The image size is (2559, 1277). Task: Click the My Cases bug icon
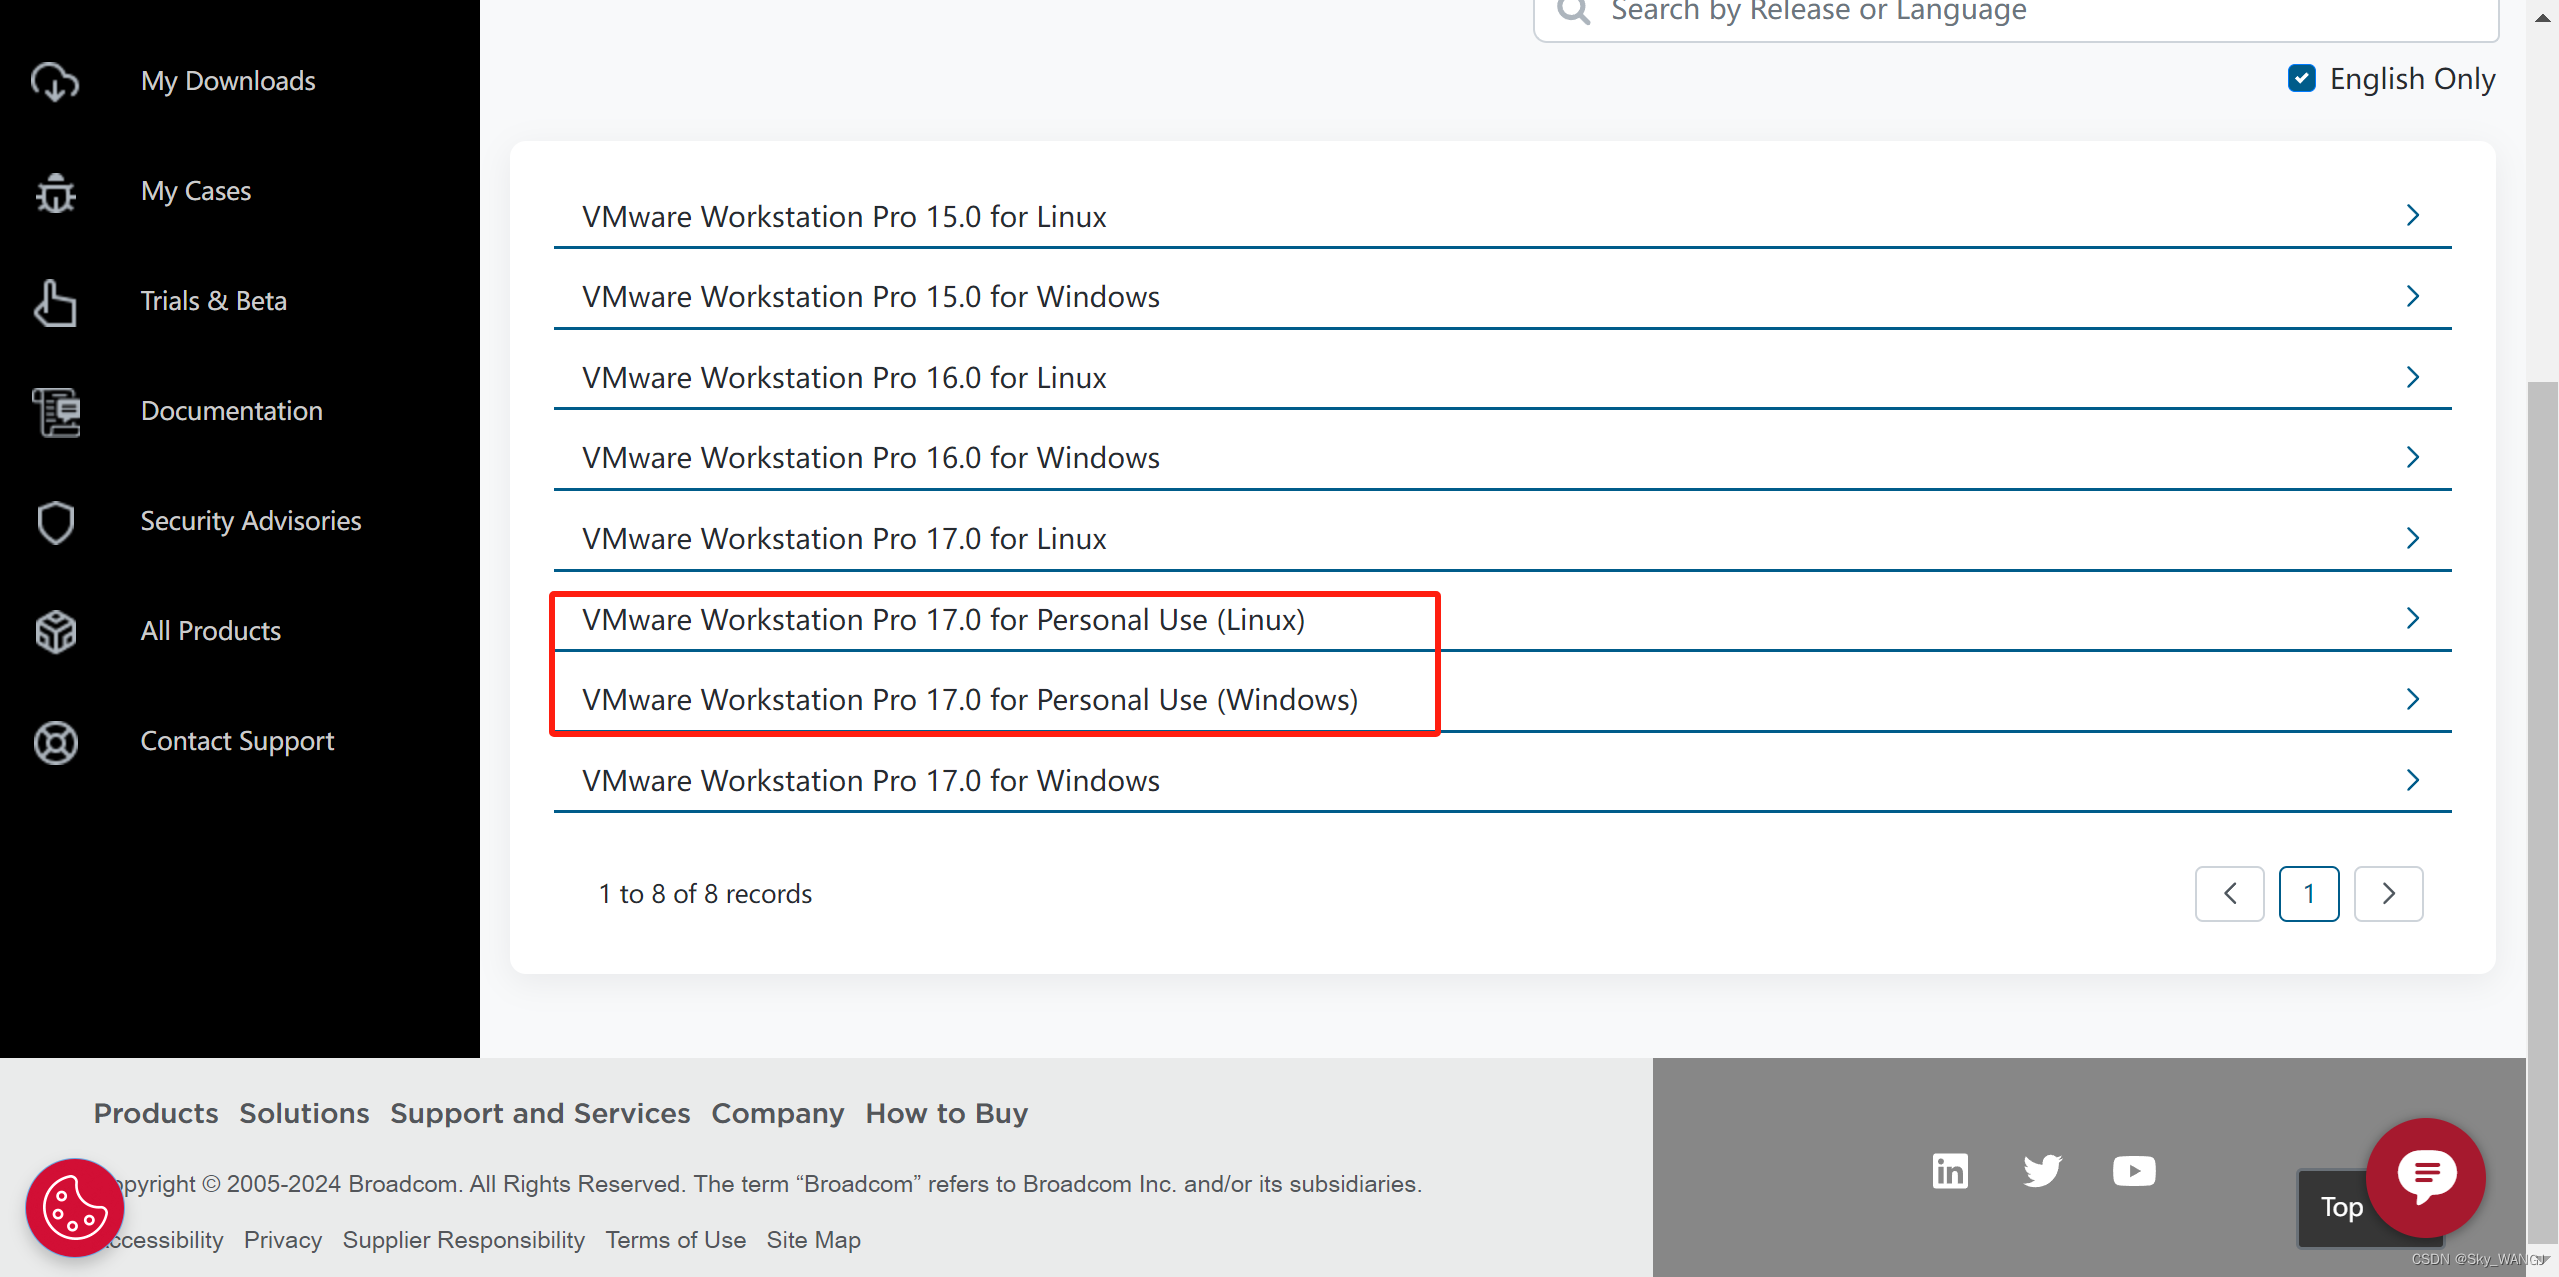[x=55, y=192]
